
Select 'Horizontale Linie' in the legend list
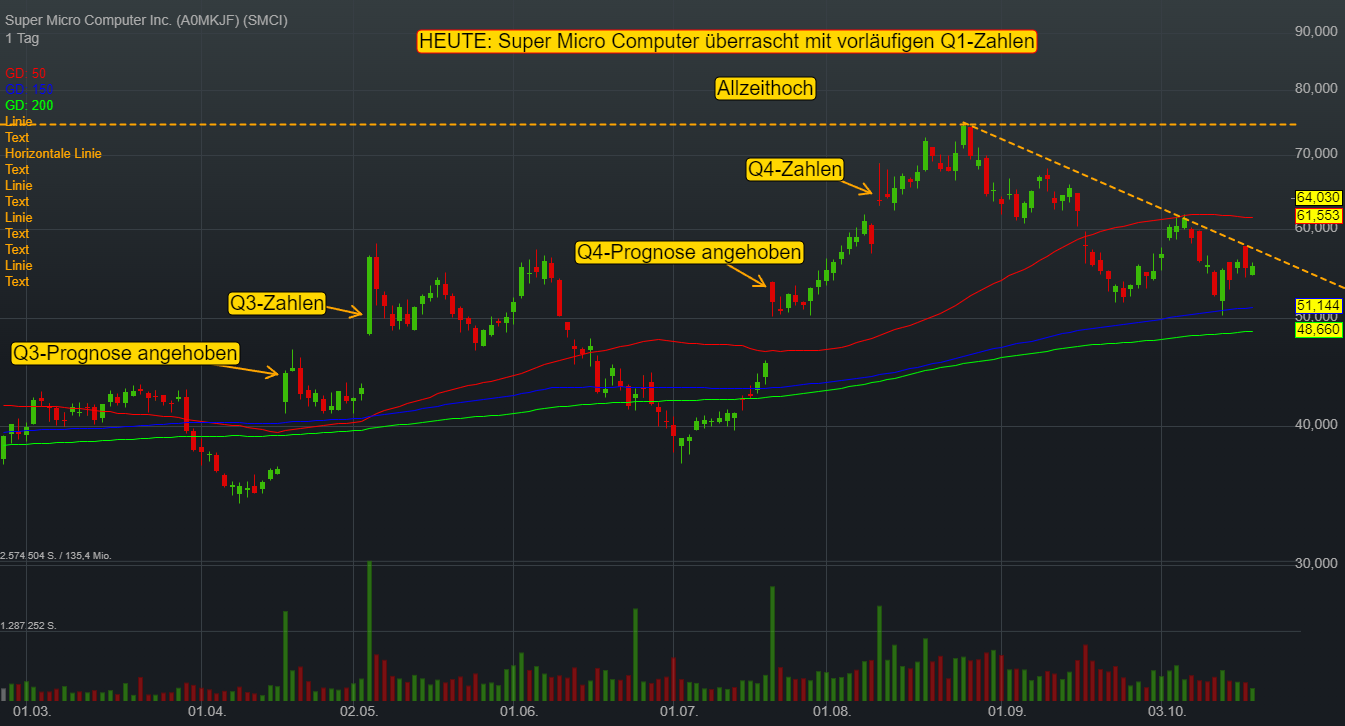click(53, 153)
